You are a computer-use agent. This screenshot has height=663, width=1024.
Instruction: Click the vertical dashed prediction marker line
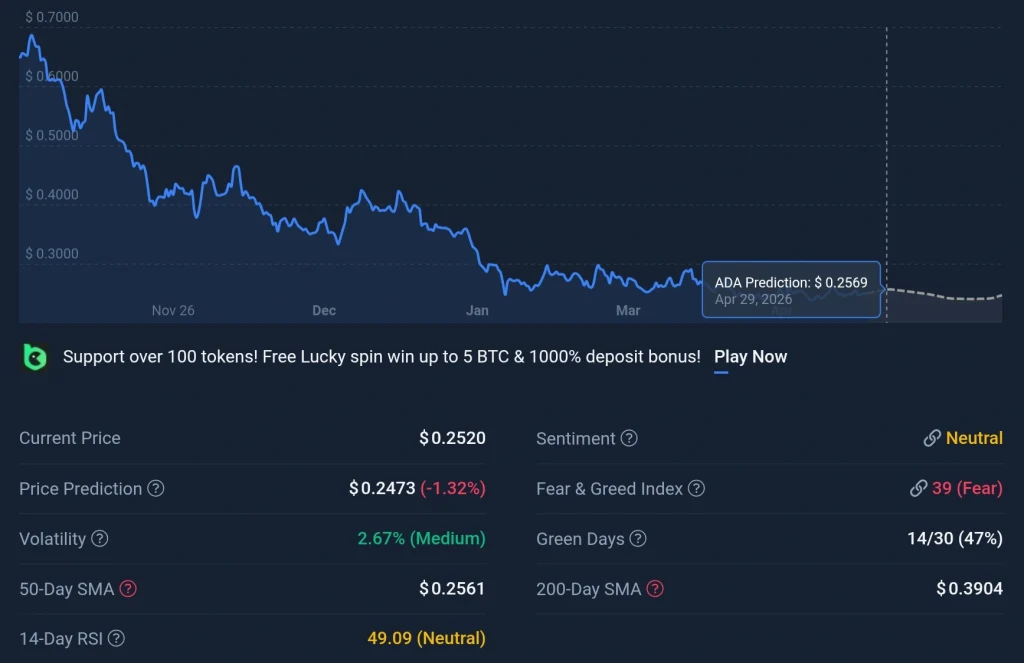[x=886, y=175]
